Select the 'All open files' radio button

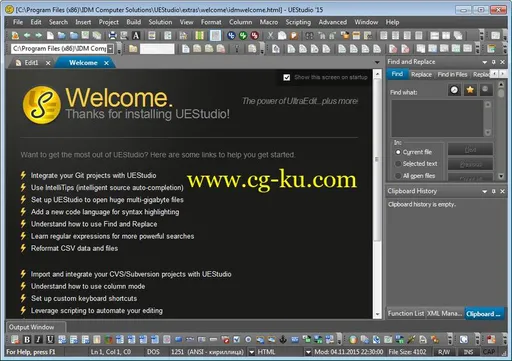pos(398,176)
